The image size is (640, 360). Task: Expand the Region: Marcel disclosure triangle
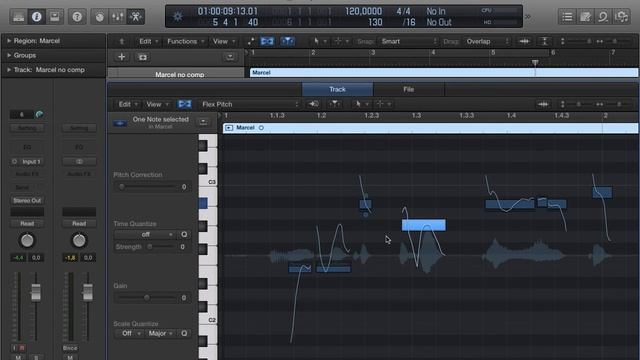(9, 41)
